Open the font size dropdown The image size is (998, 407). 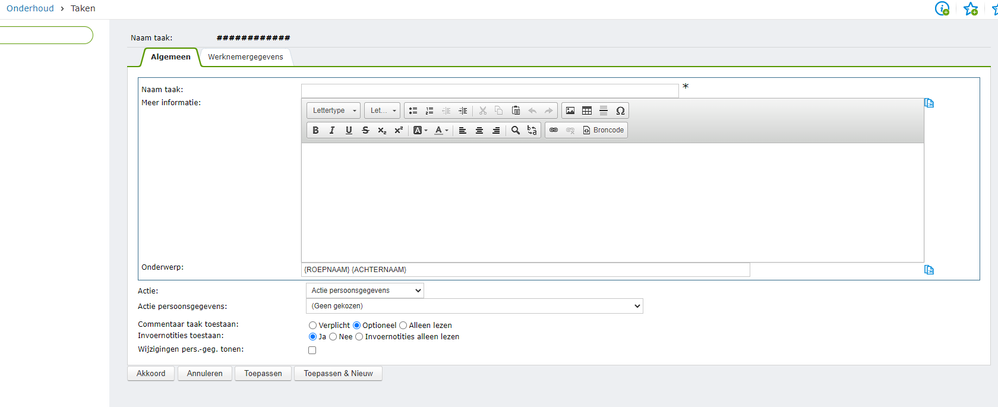[x=383, y=110]
